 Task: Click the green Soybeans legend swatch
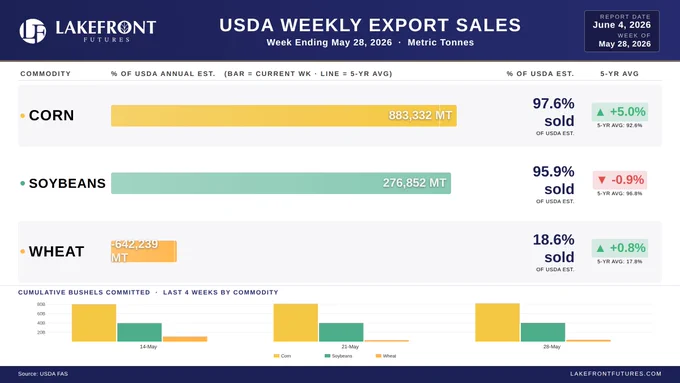pos(327,356)
